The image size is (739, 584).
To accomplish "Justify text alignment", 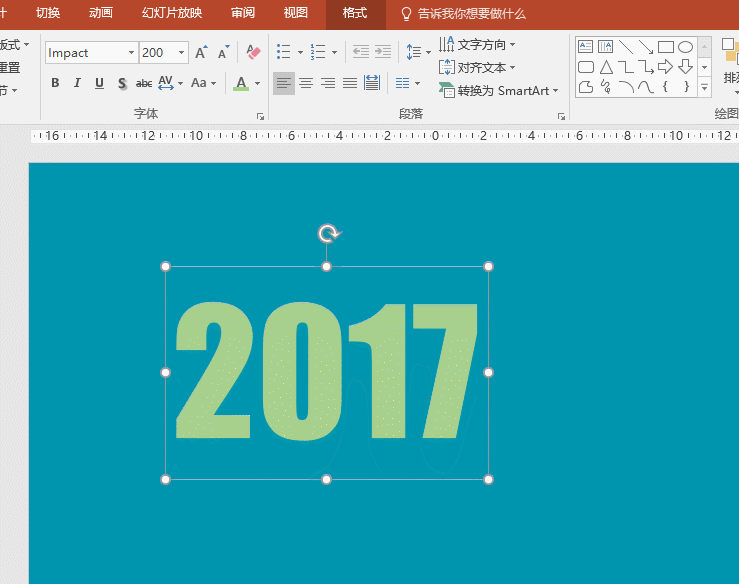I will coord(350,83).
